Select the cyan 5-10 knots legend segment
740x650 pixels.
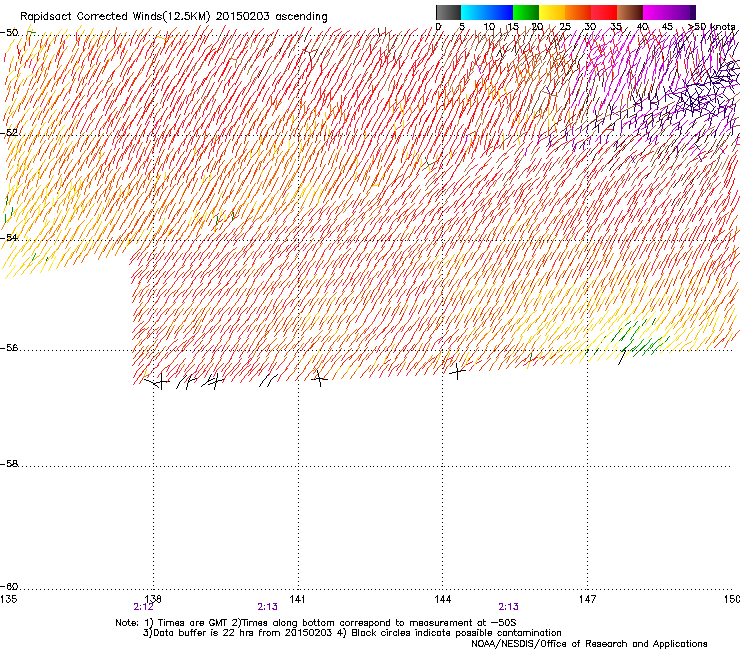(x=474, y=12)
